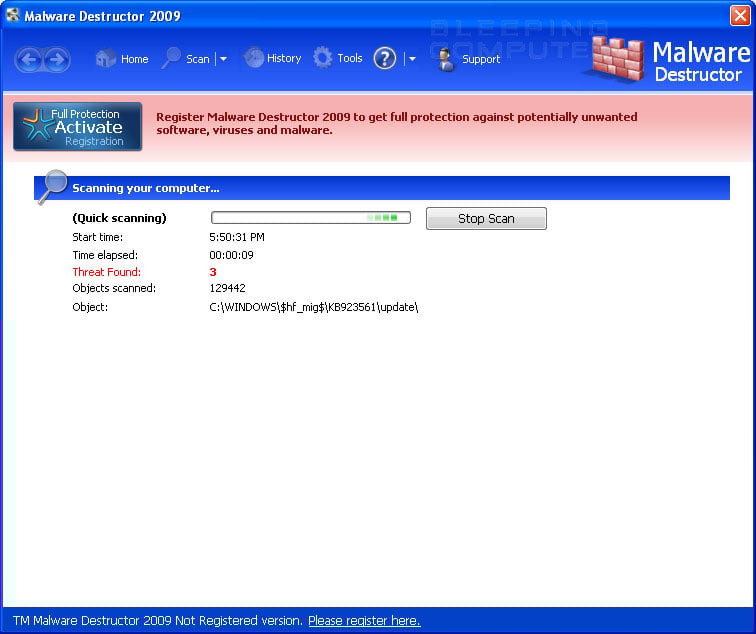Click the start time 5:50:31 PM
Viewport: 756px width, 634px height.
click(237, 237)
